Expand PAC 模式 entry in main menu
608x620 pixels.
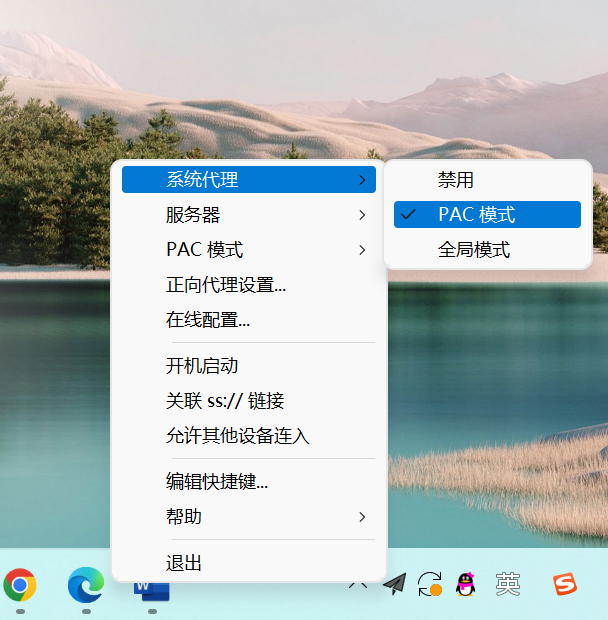coord(249,250)
